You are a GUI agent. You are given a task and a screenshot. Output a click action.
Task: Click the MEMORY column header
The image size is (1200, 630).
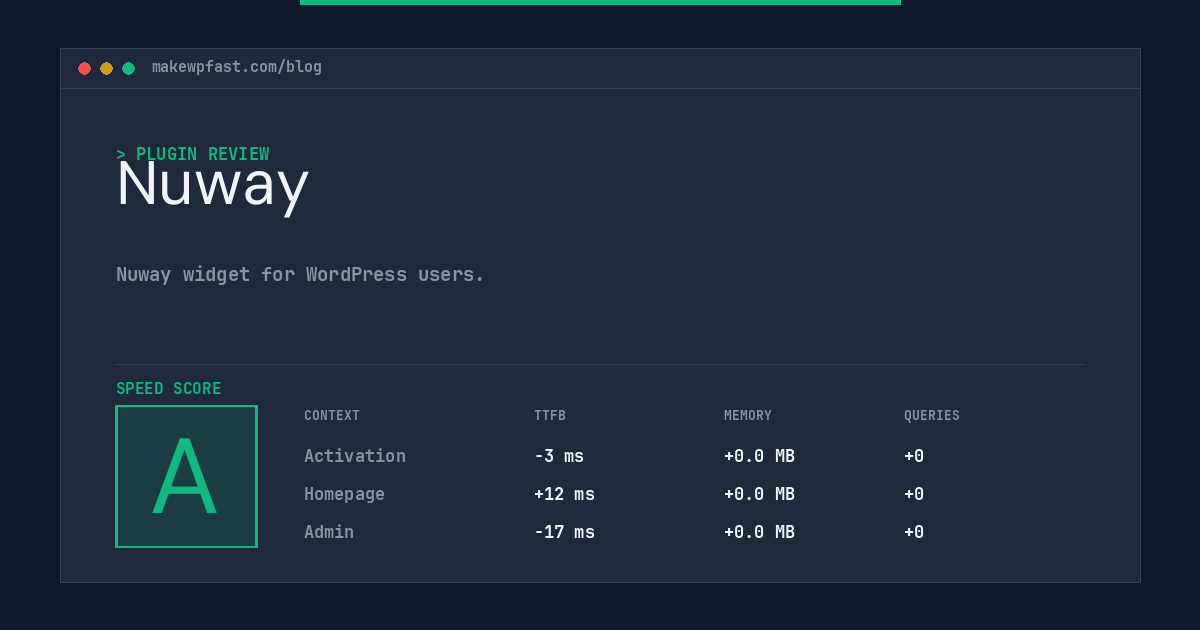pyautogui.click(x=748, y=415)
